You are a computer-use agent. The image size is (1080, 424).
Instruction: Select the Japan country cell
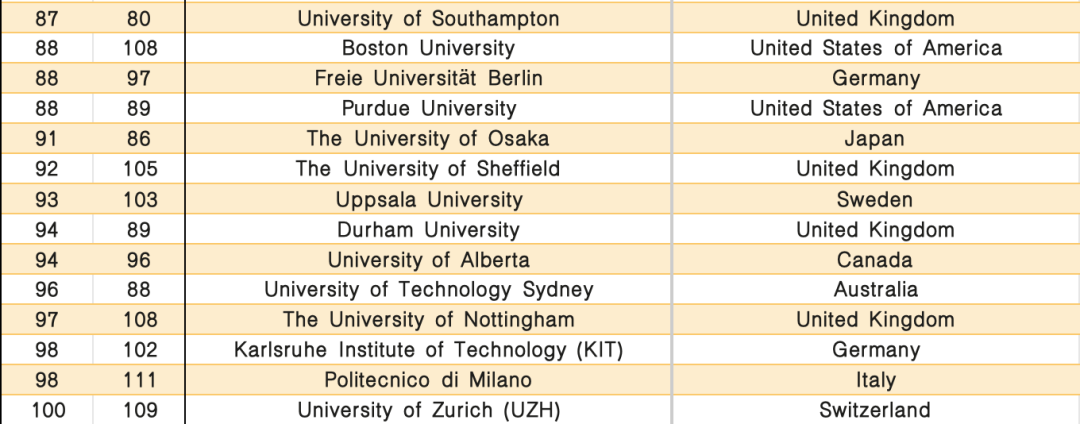[876, 139]
